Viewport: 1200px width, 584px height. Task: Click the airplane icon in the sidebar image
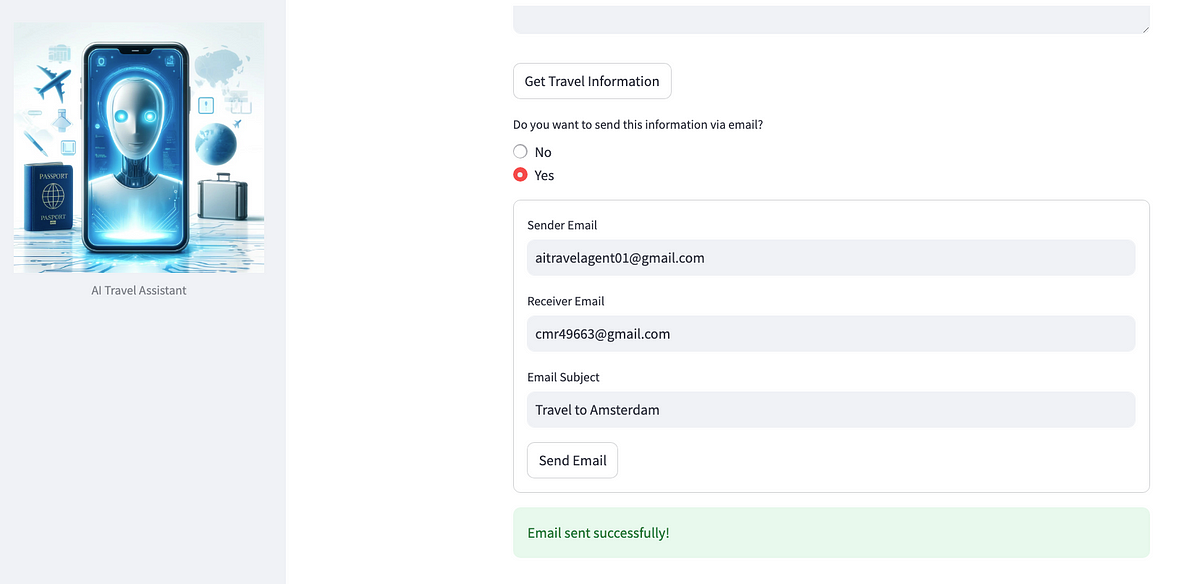pos(52,84)
